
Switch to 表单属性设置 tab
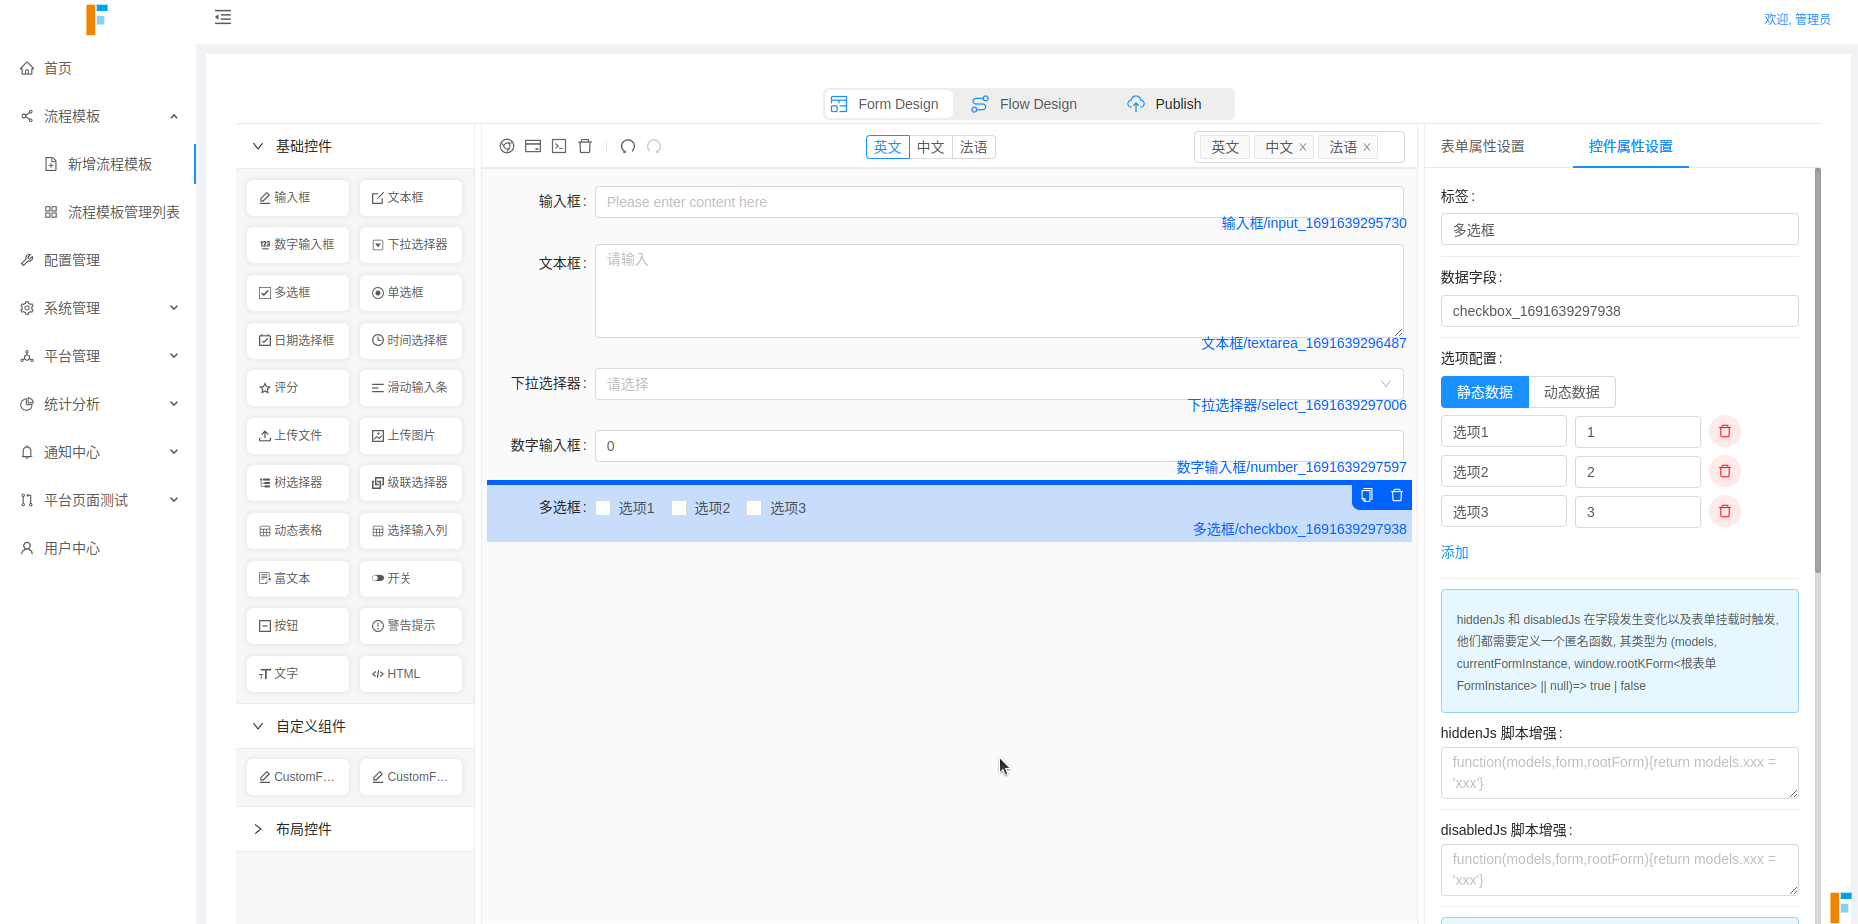click(1482, 146)
